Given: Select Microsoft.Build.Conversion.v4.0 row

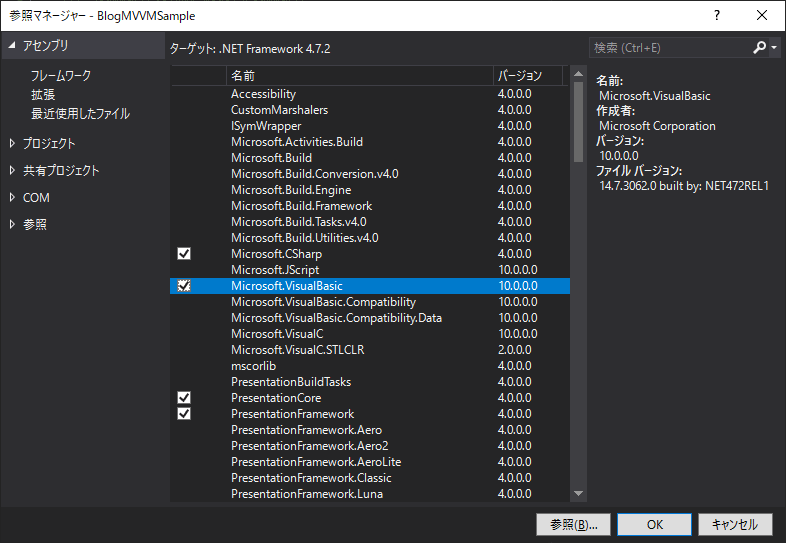Looking at the screenshot, I should click(370, 174).
